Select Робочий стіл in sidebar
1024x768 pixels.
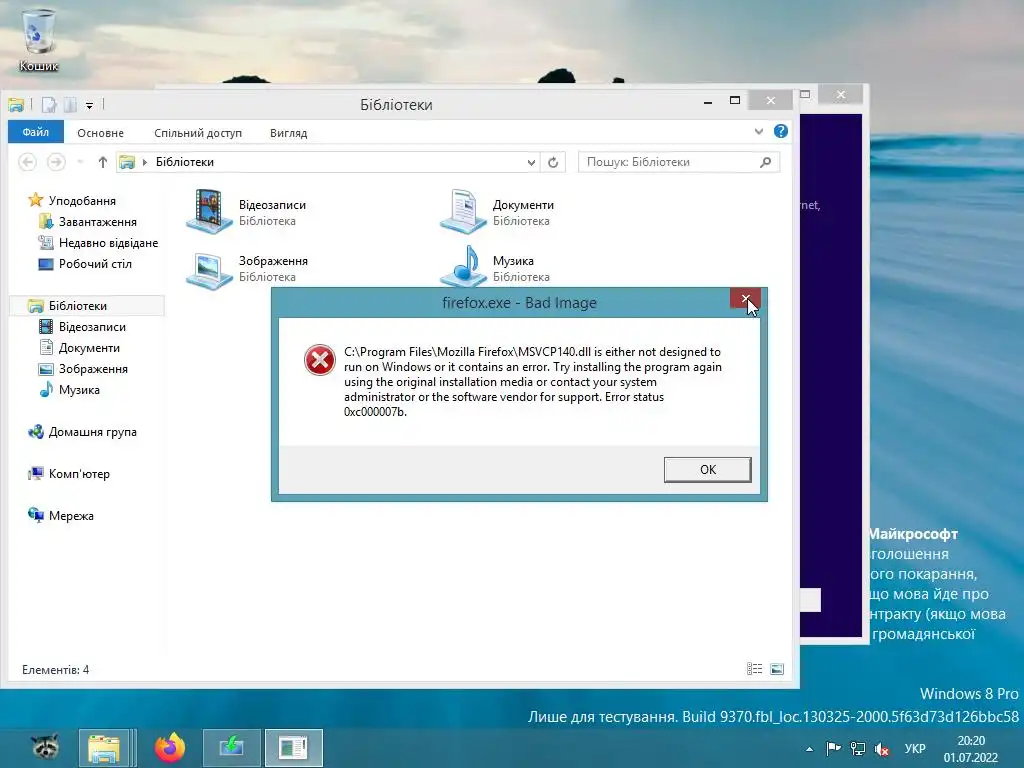point(95,263)
